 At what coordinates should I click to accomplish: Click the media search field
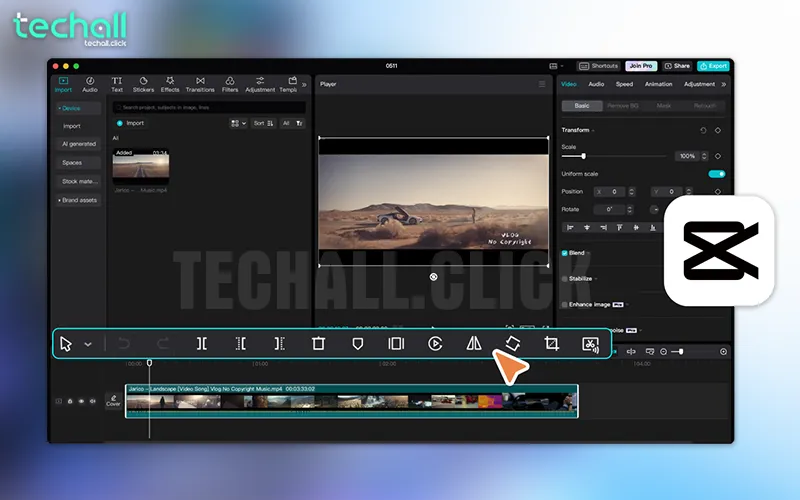tap(209, 107)
